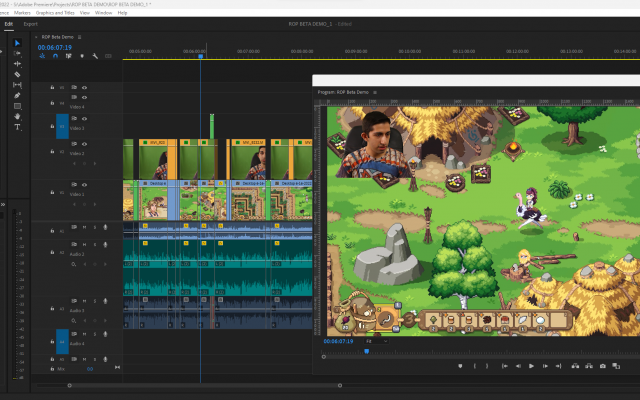Toggle Video 4 track output eye
Image resolution: width=640 pixels, height=400 pixels.
point(84,98)
